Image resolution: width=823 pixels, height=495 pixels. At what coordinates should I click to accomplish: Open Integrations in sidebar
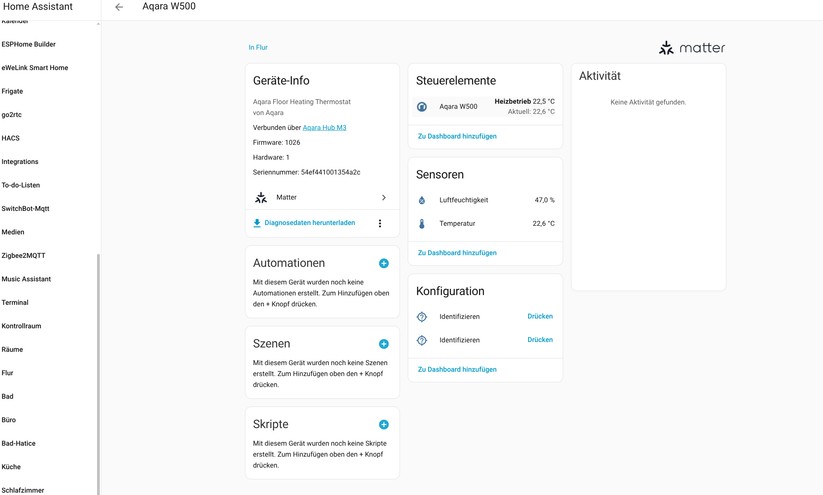(x=20, y=162)
